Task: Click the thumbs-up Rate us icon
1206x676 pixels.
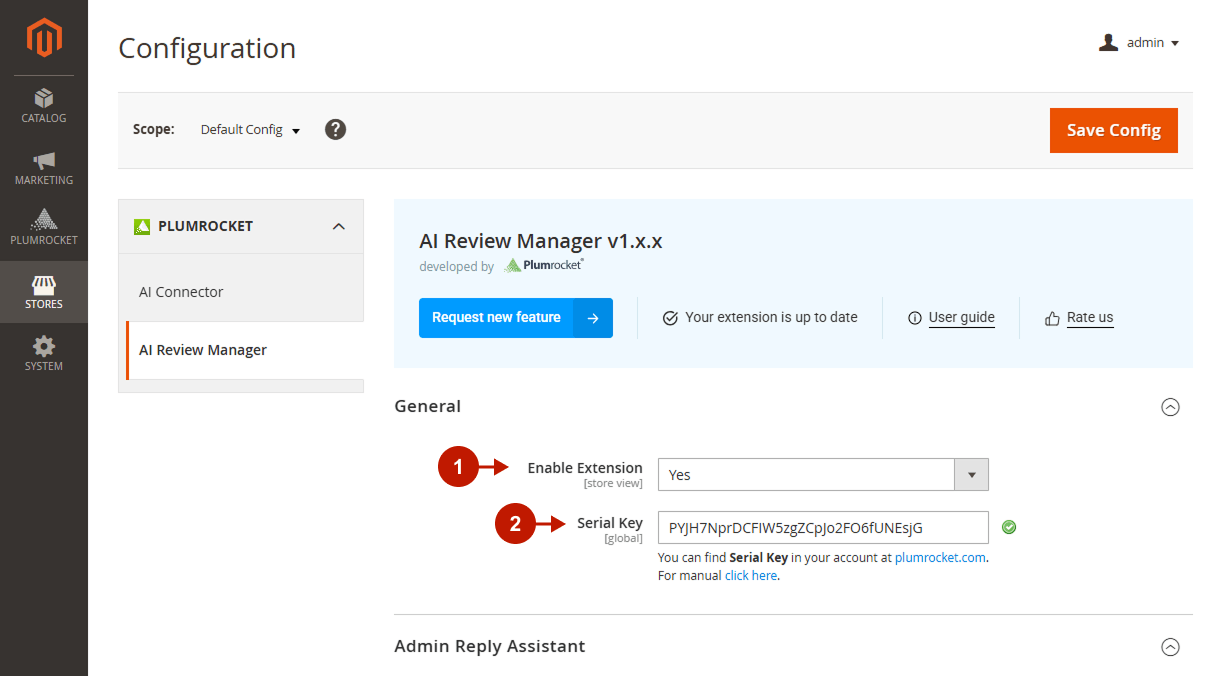Action: [x=1052, y=318]
